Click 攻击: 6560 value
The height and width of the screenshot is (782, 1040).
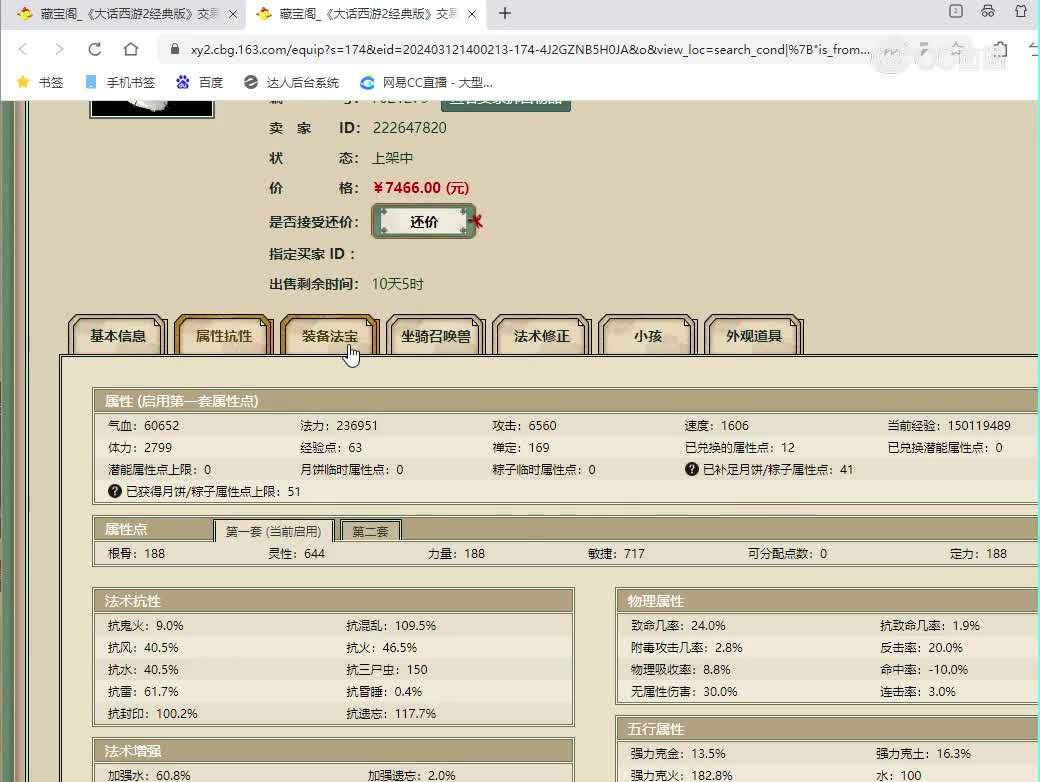click(x=524, y=426)
